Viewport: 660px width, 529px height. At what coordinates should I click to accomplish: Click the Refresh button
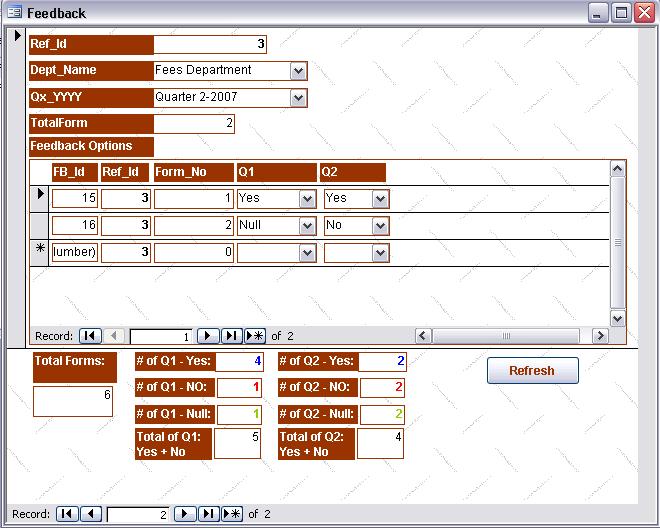coord(532,370)
